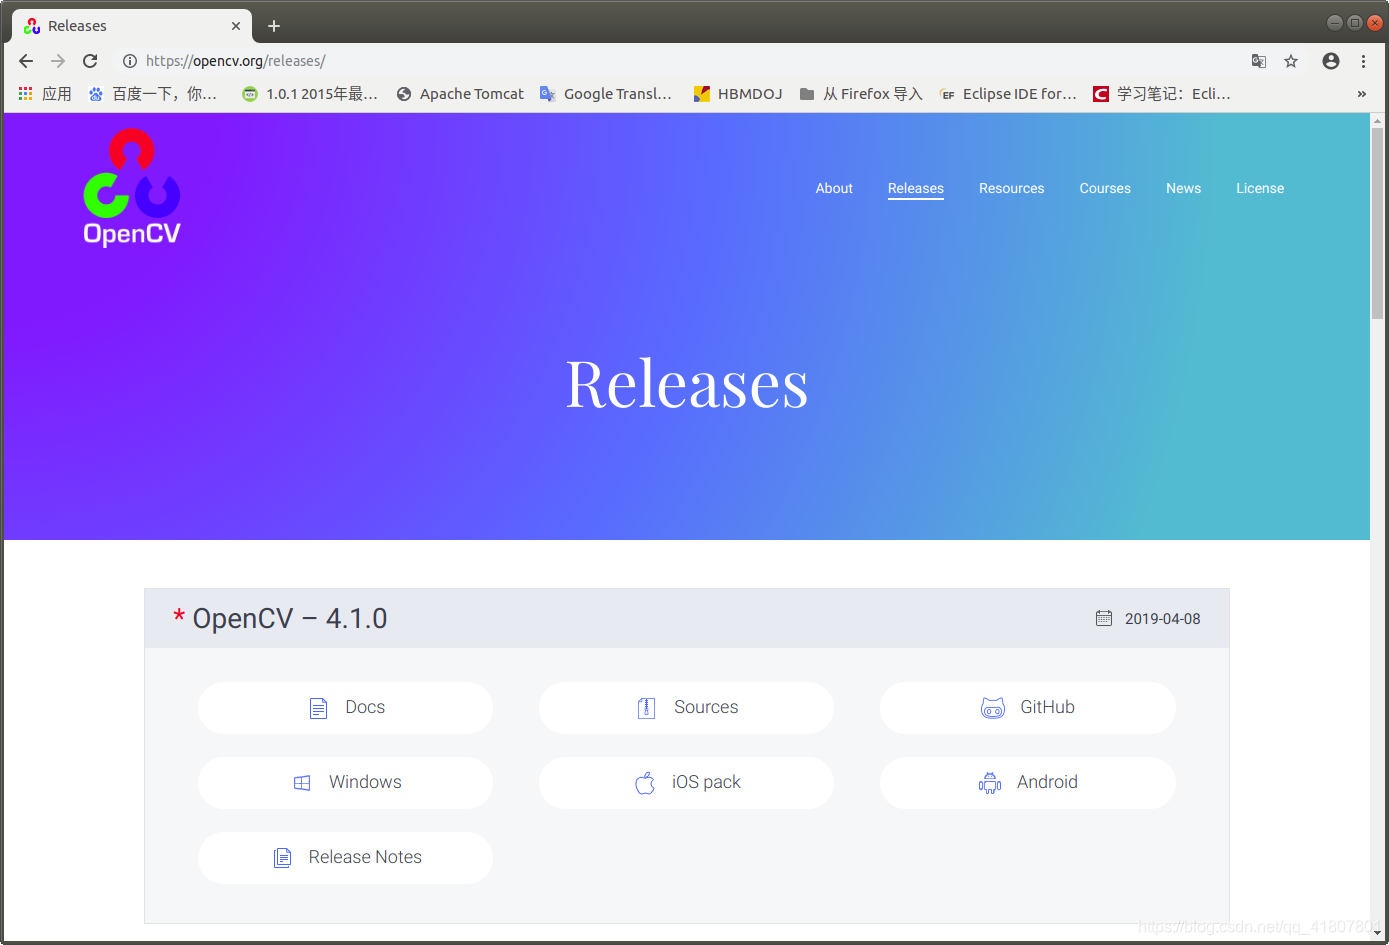Click the Docs label text
This screenshot has width=1389, height=945.
365,707
